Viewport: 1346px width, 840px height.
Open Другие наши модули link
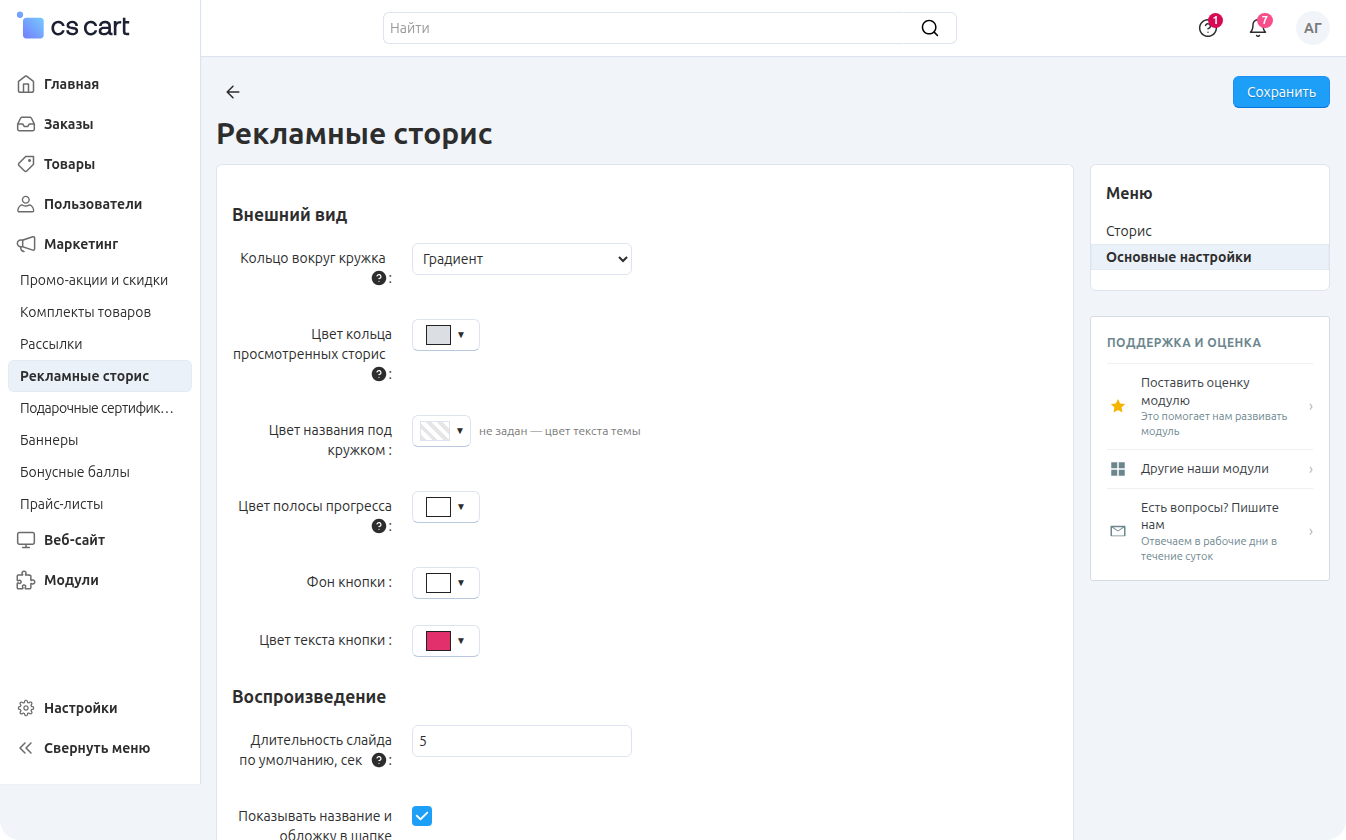coord(1210,469)
